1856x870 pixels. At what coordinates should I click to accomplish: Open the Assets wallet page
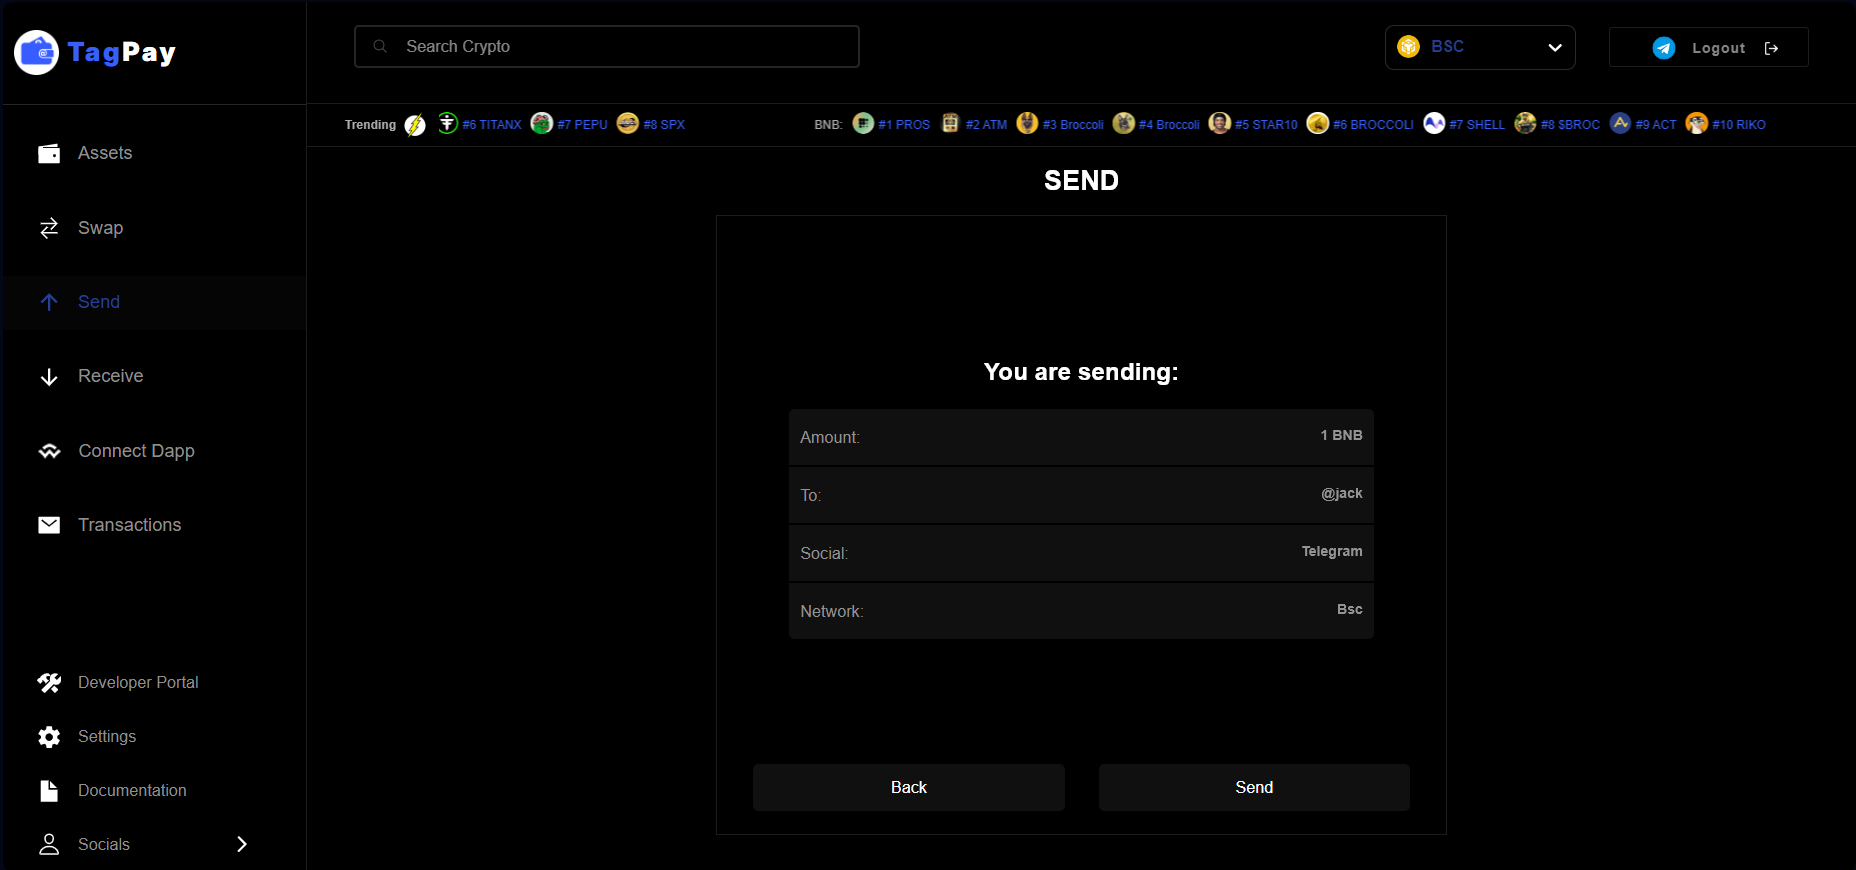104,153
